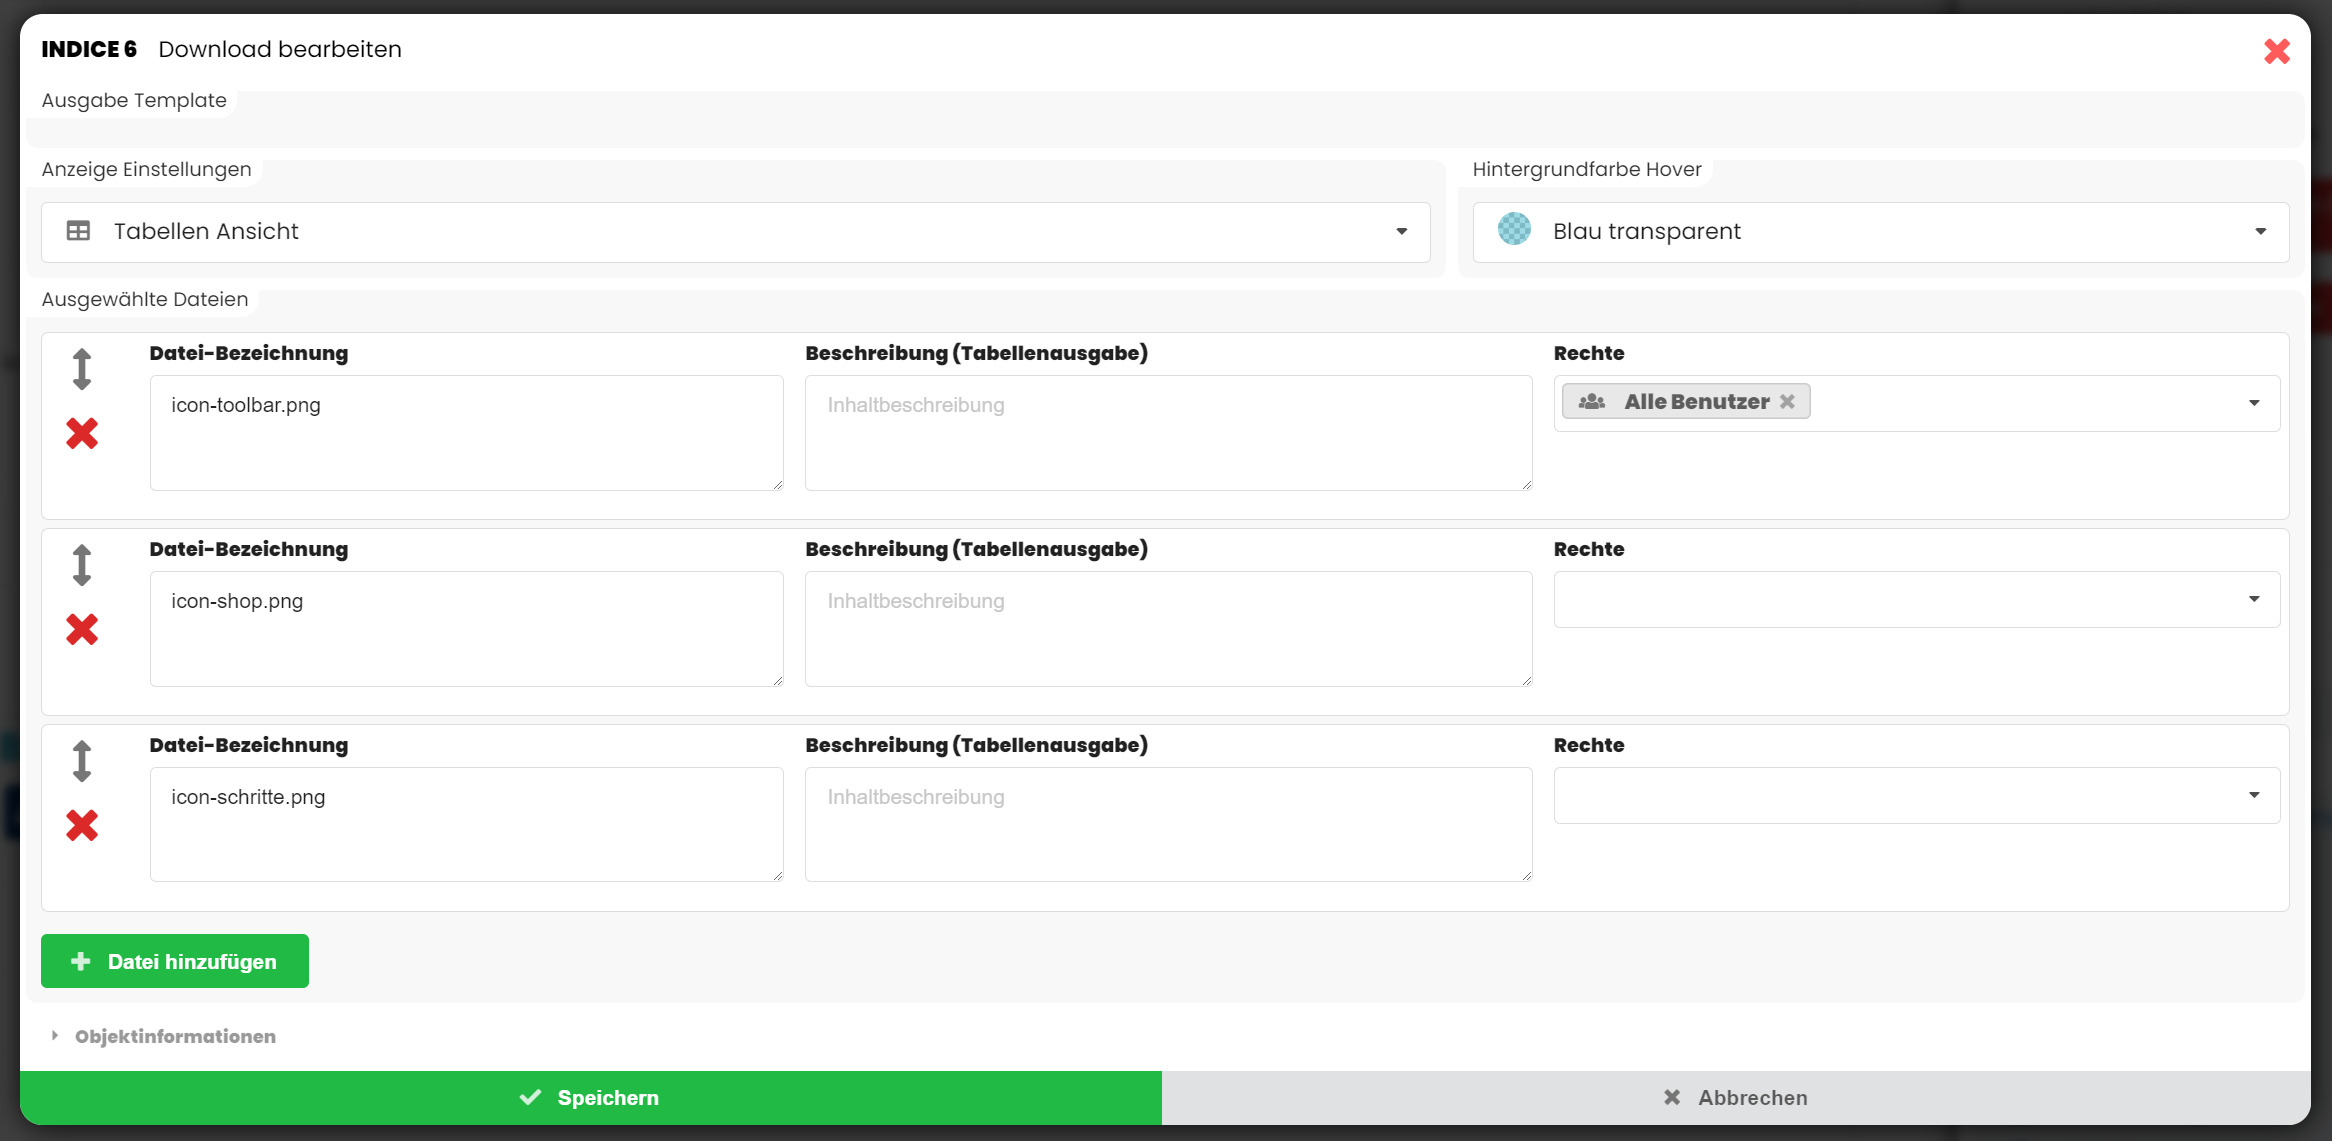Click Beschreibung field for icon-toolbar.png
This screenshot has width=2332, height=1141.
click(1168, 432)
